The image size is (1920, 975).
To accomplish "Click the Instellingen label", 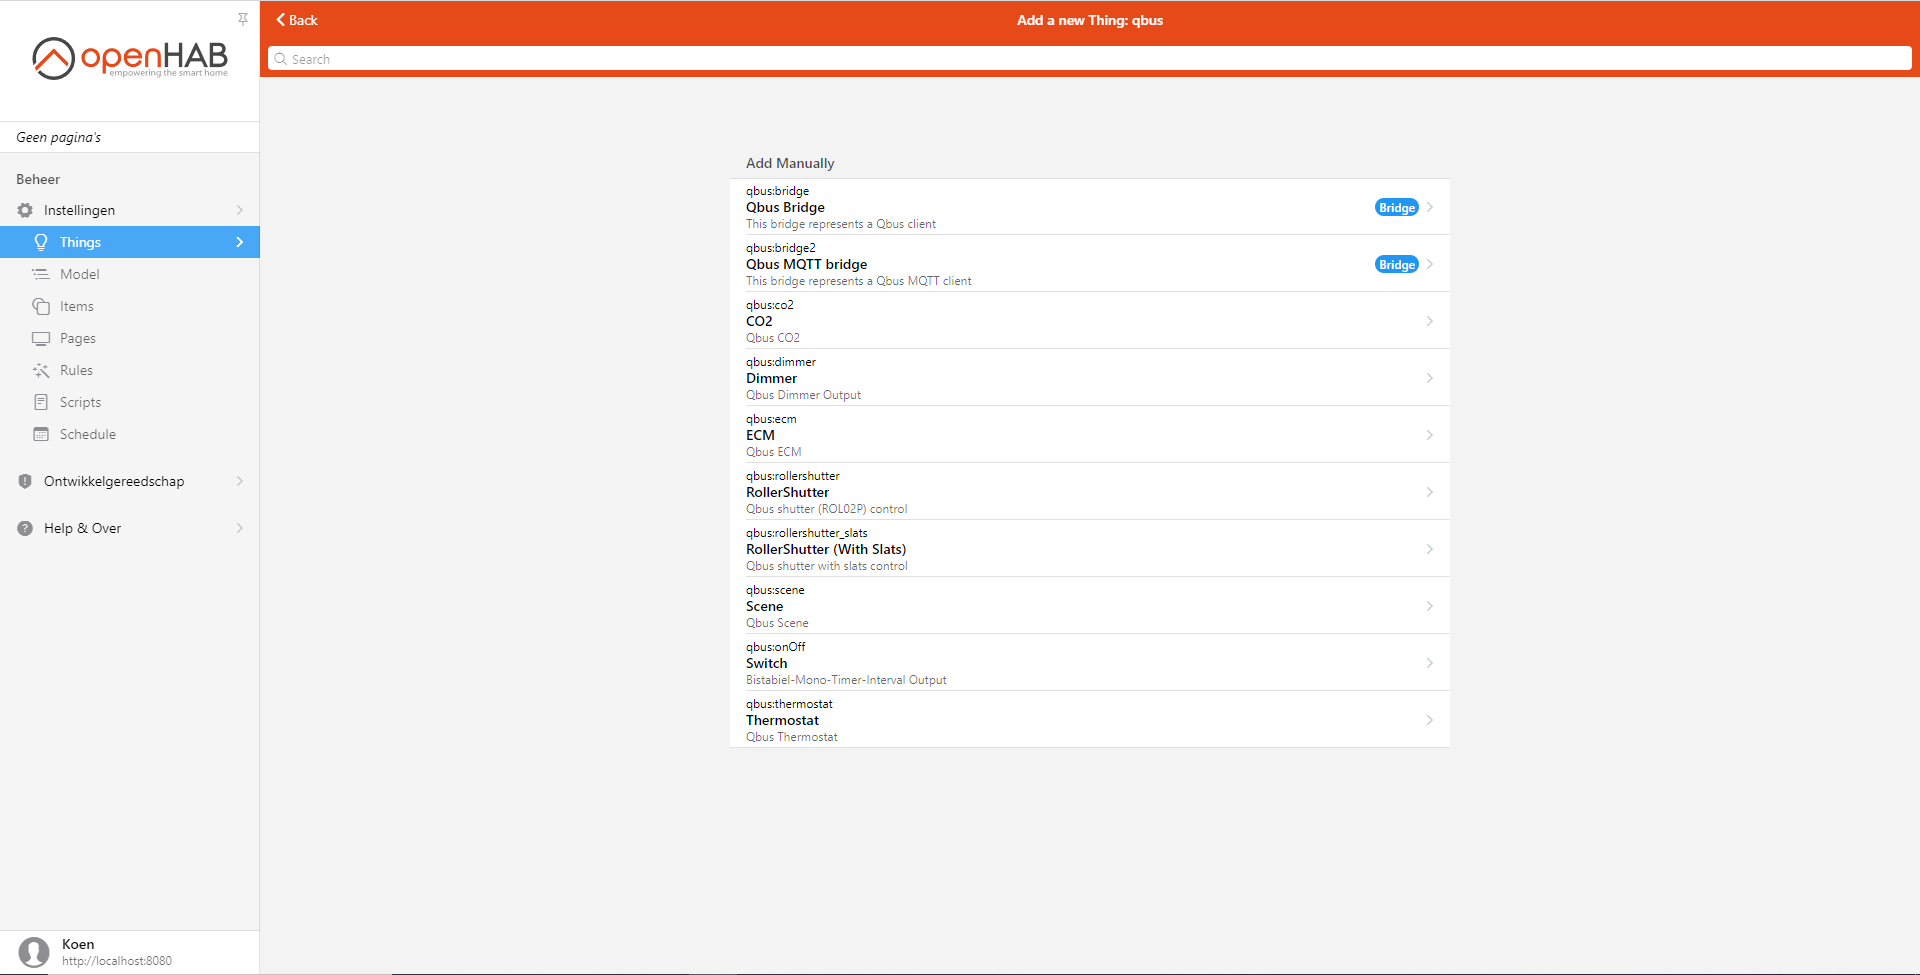I will pos(79,210).
